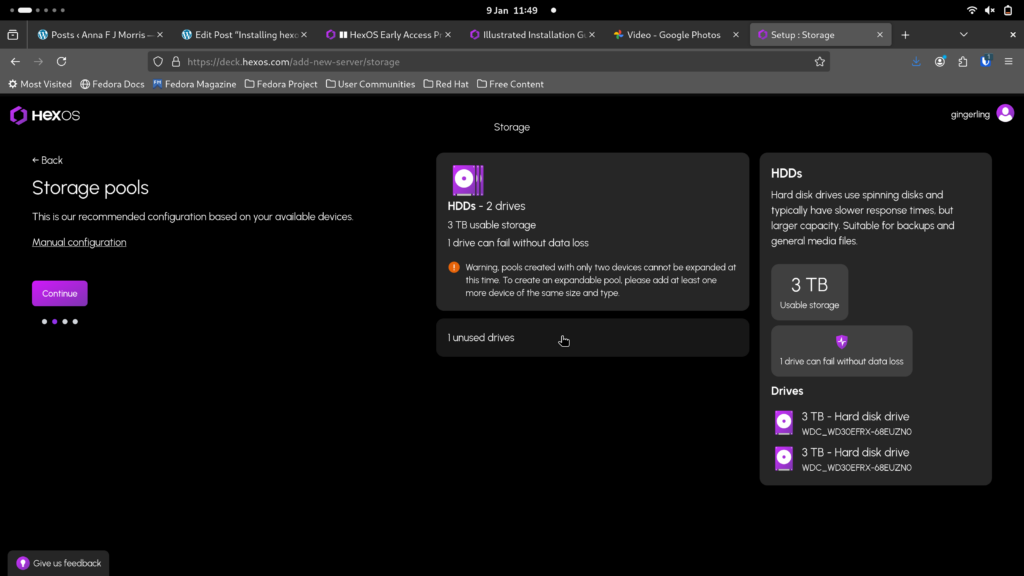This screenshot has height=576, width=1024.
Task: Close the HexOS Early Access tab
Action: (447, 35)
